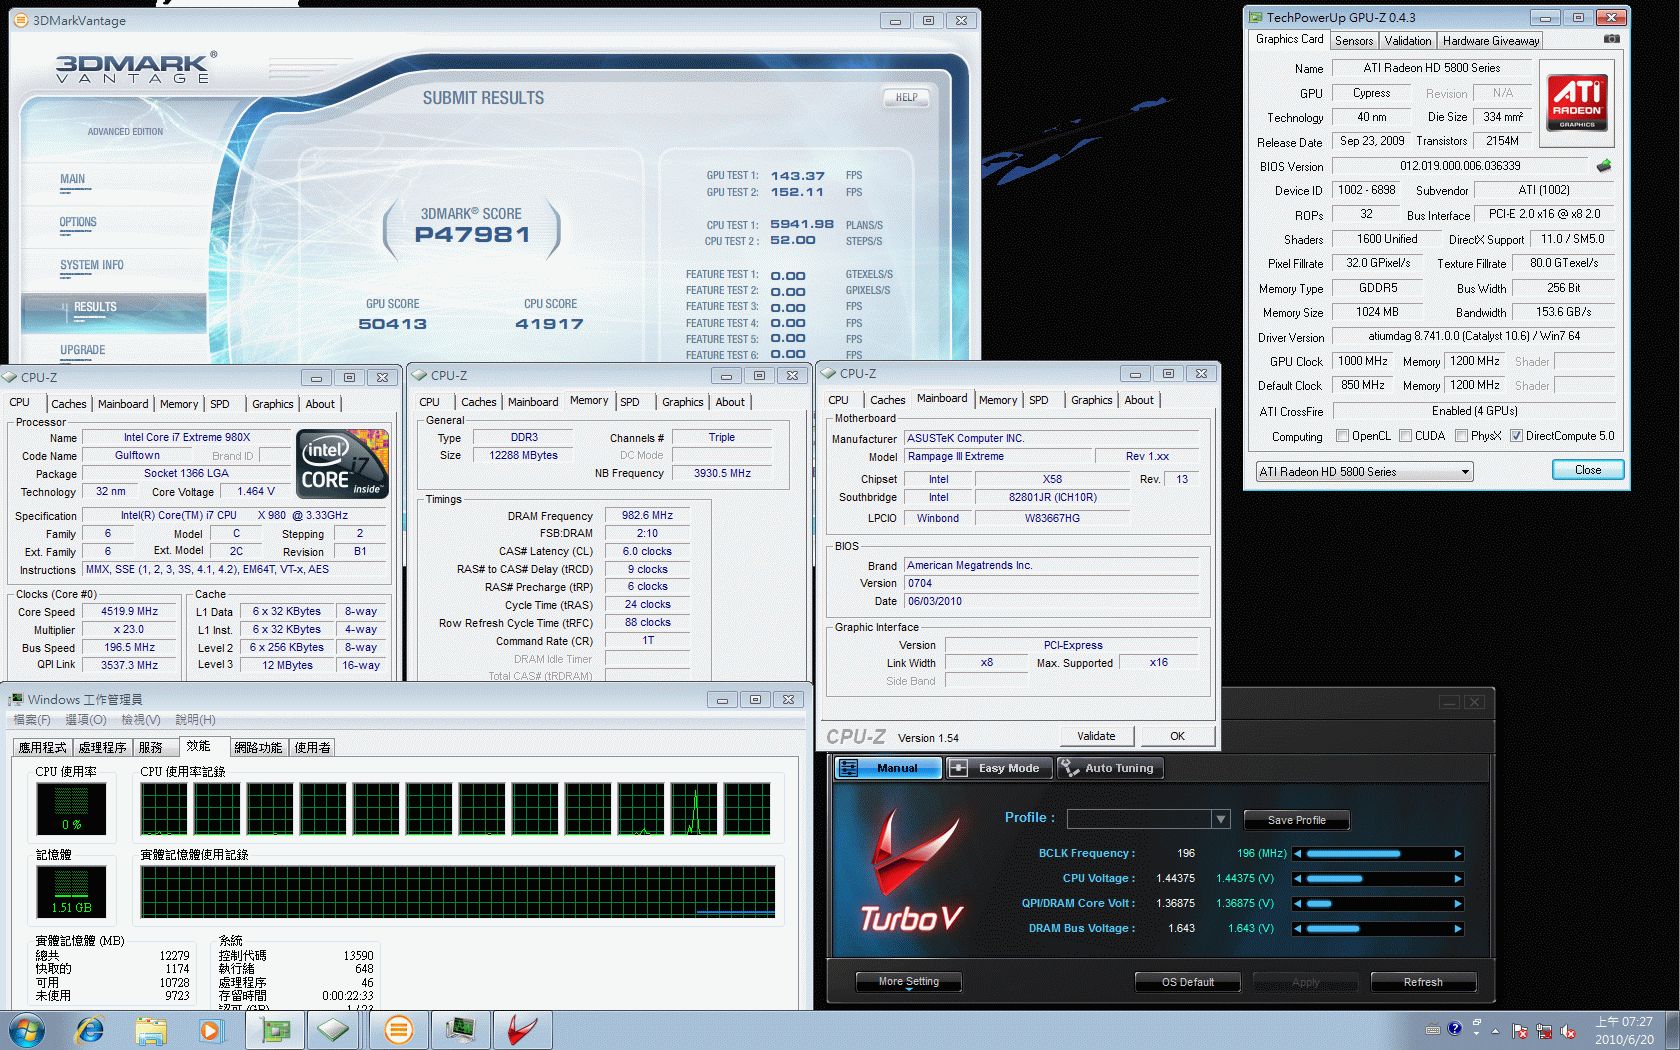Toggle PhysX checkbox in GPU-Z
1680x1050 pixels.
[1462, 436]
